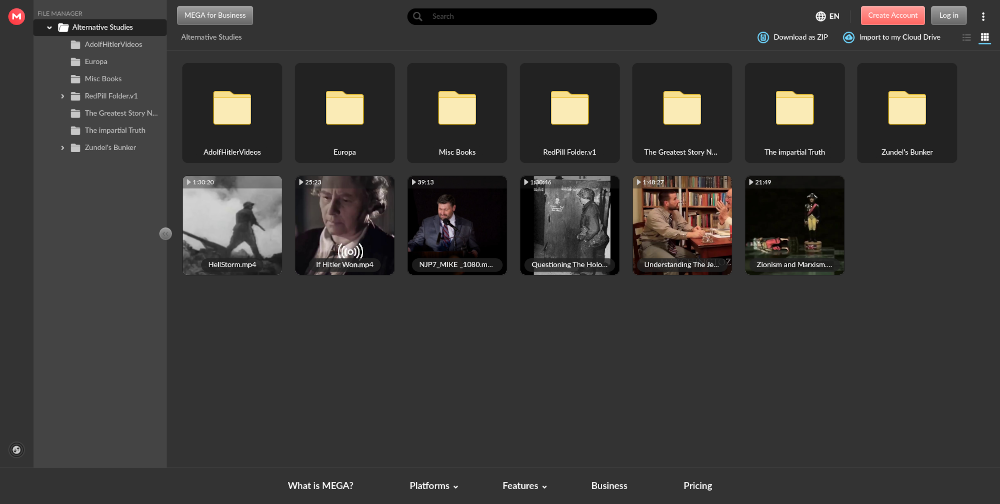Click inside the Search input field
1000x504 pixels.
click(x=532, y=17)
